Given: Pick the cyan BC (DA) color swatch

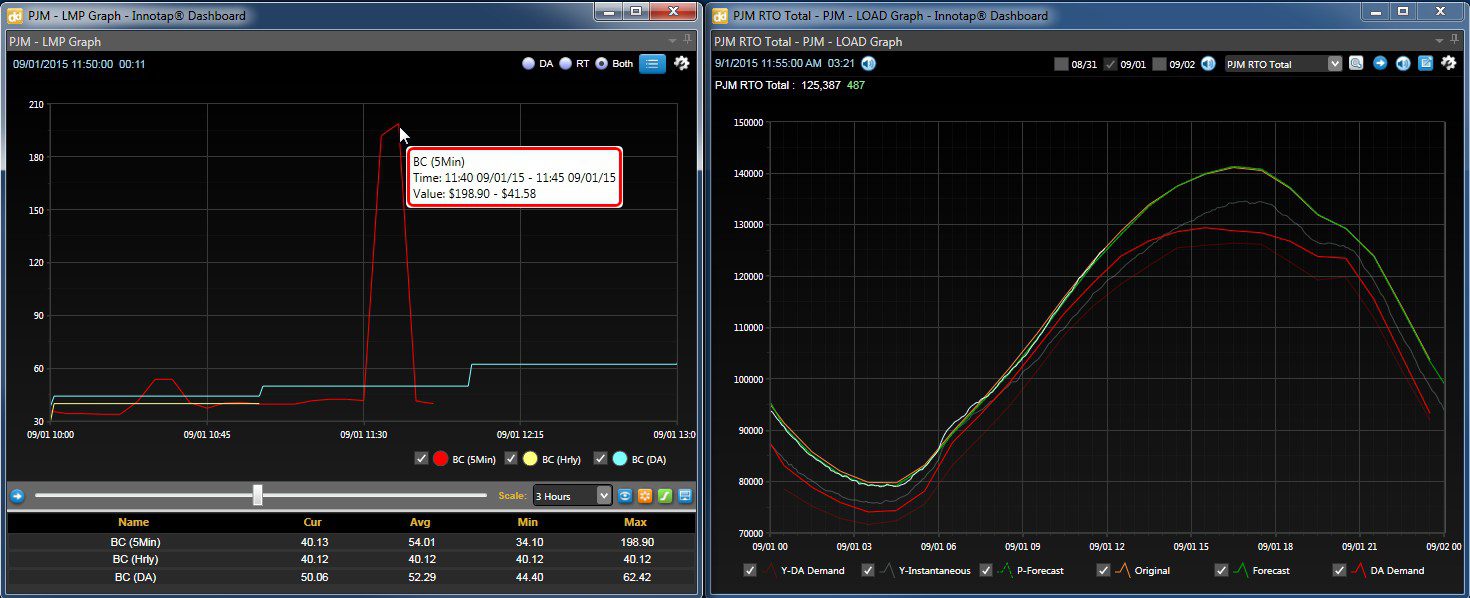Looking at the screenshot, I should [x=620, y=459].
